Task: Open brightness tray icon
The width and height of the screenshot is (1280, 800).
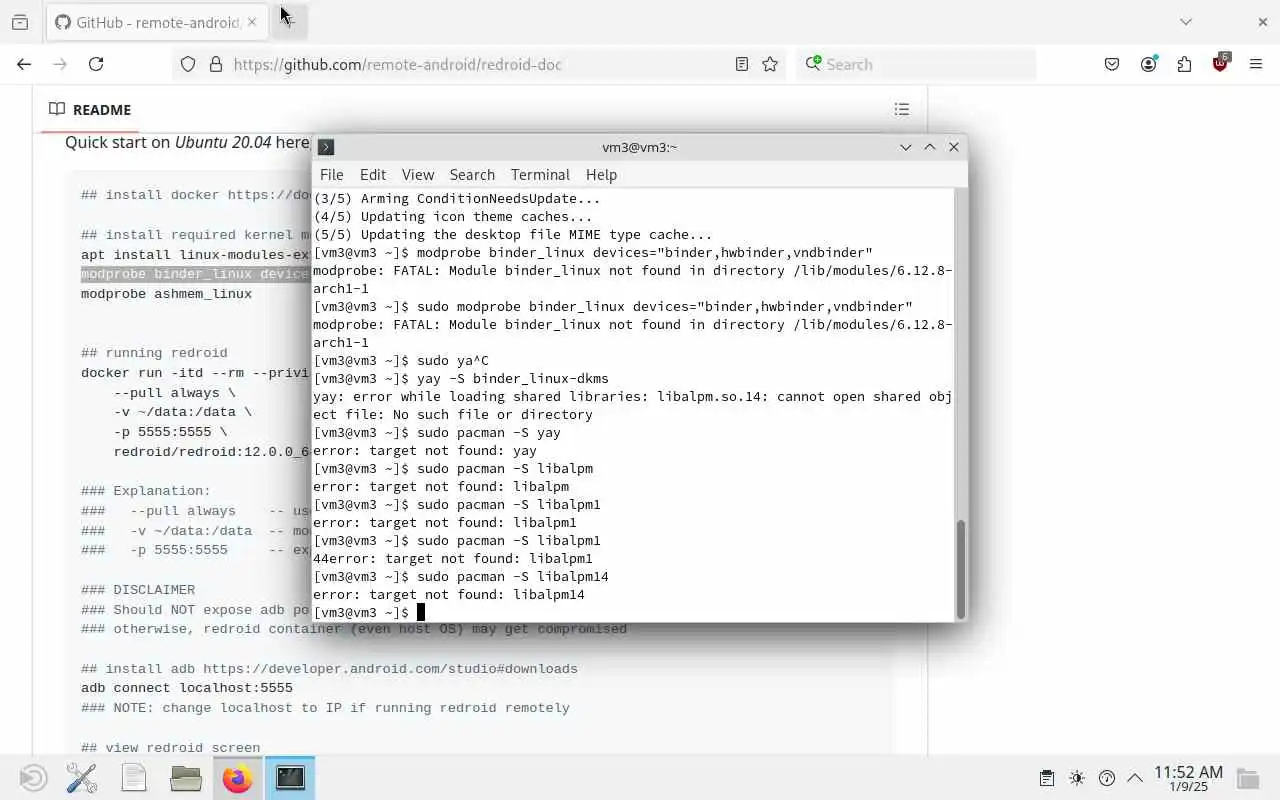Action: click(1077, 778)
